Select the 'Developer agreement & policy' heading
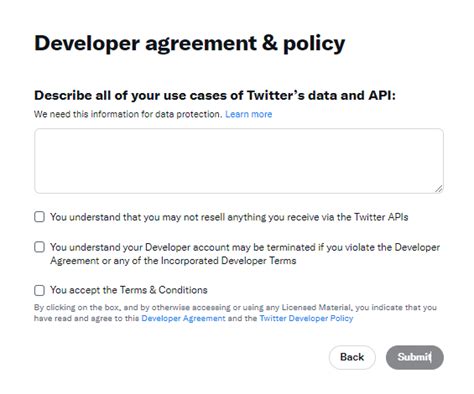The image size is (474, 394). 190,43
